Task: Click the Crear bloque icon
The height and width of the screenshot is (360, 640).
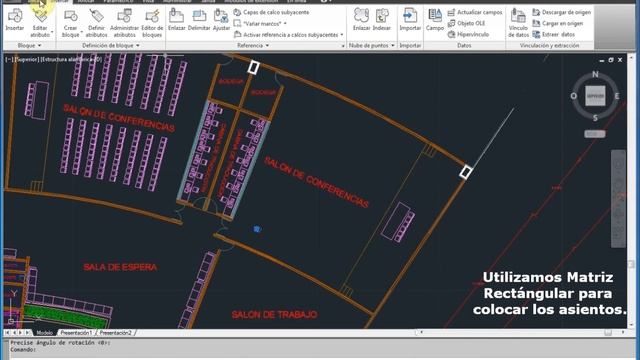Action: click(70, 16)
